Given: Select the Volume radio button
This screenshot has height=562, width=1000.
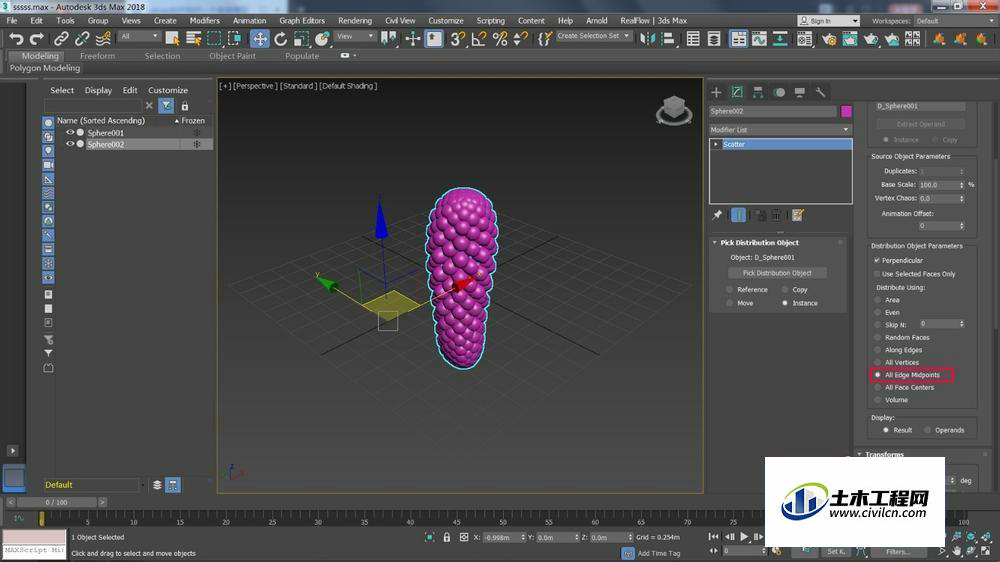Looking at the screenshot, I should [x=878, y=400].
